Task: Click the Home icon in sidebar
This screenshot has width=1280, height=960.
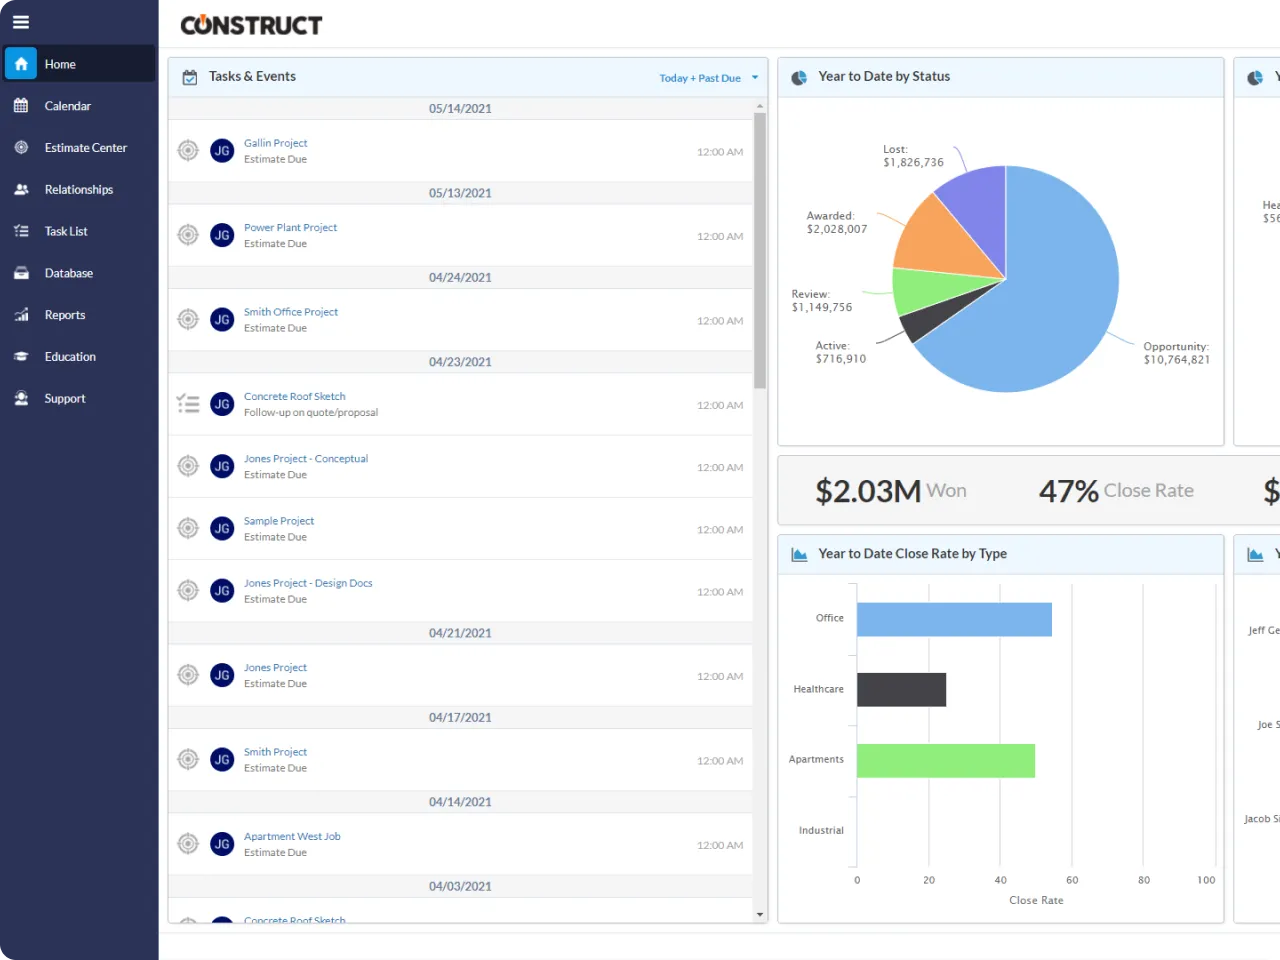Action: click(21, 64)
